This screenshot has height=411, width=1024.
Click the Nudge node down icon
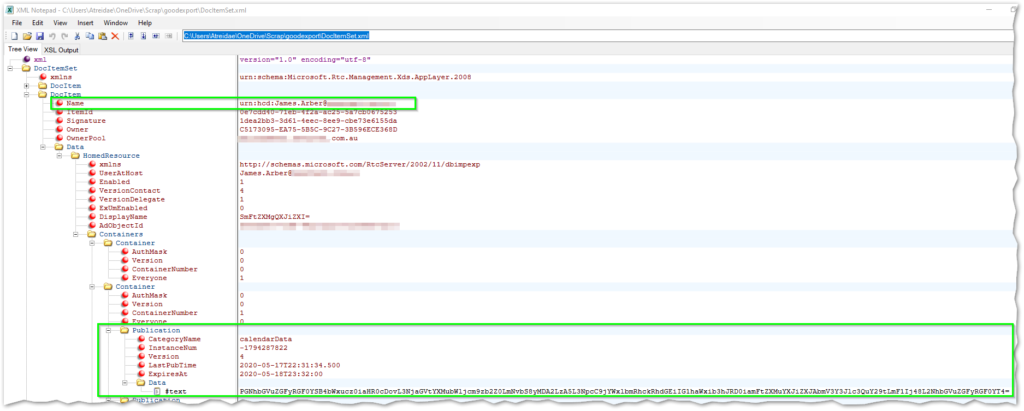tap(144, 36)
